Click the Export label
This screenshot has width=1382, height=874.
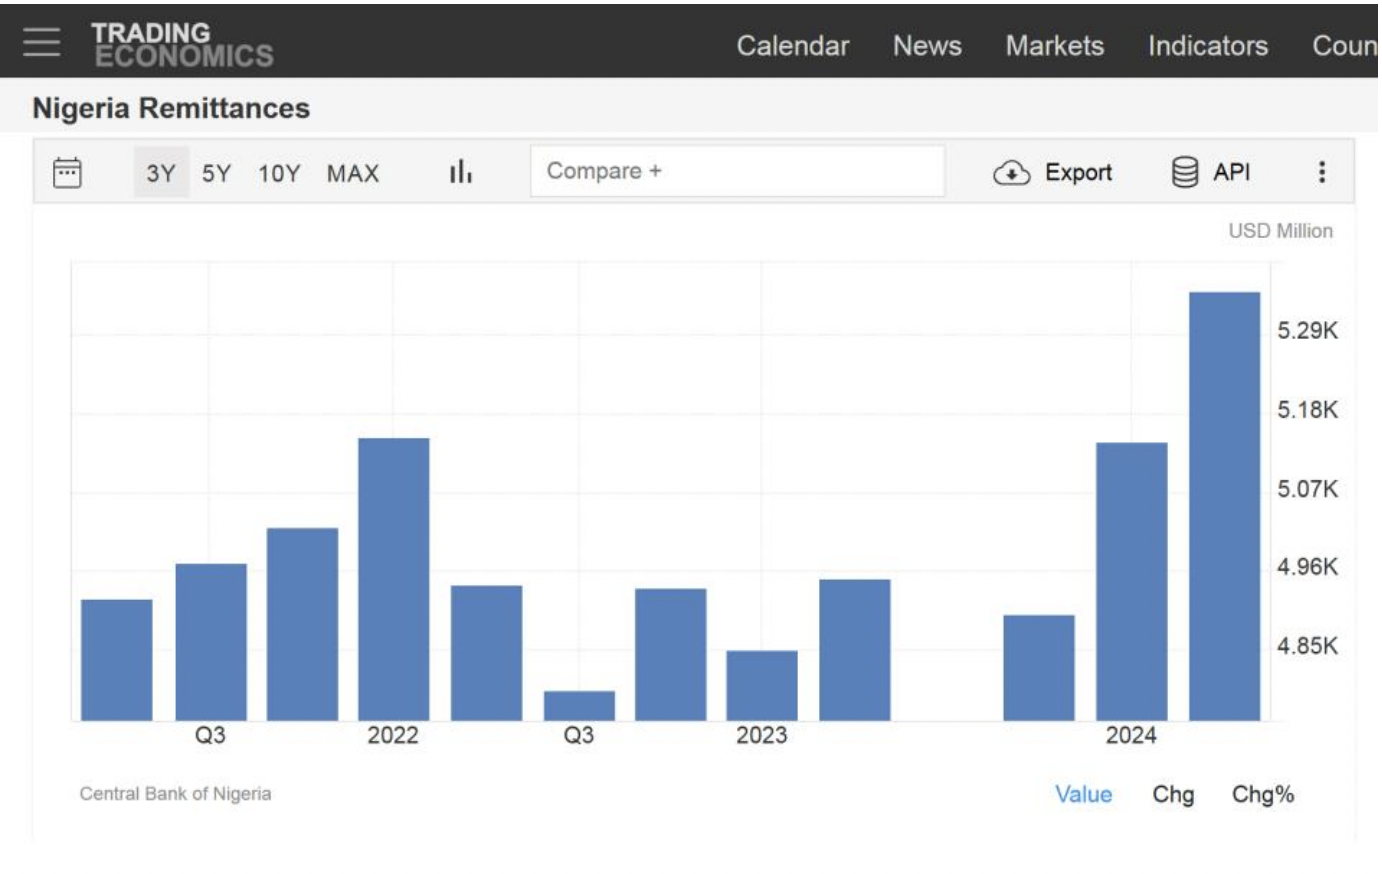coord(1078,172)
